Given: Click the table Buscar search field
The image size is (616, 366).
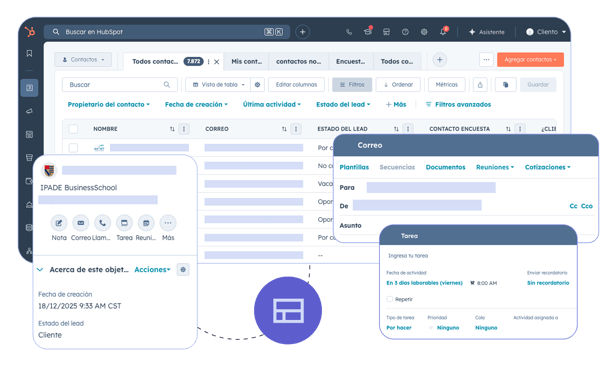Looking at the screenshot, I should tap(119, 84).
